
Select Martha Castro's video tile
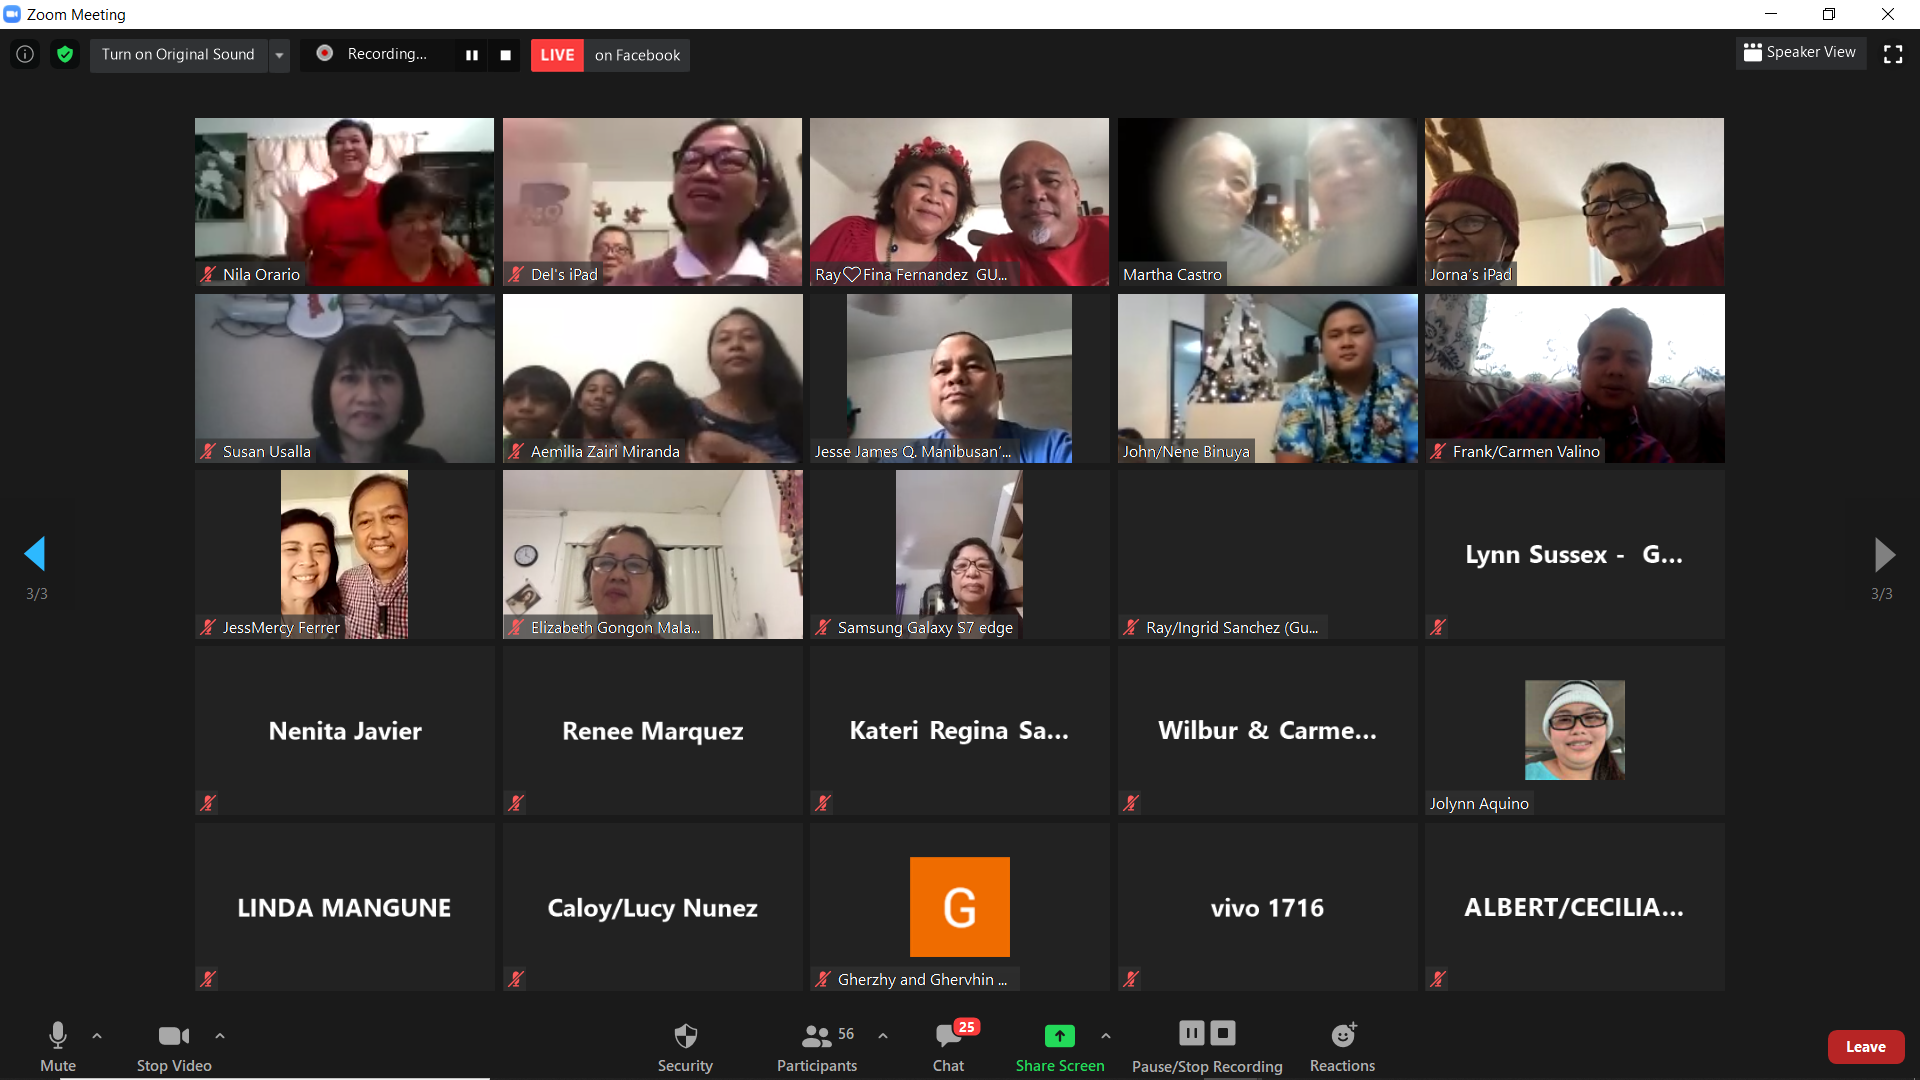tap(1267, 202)
